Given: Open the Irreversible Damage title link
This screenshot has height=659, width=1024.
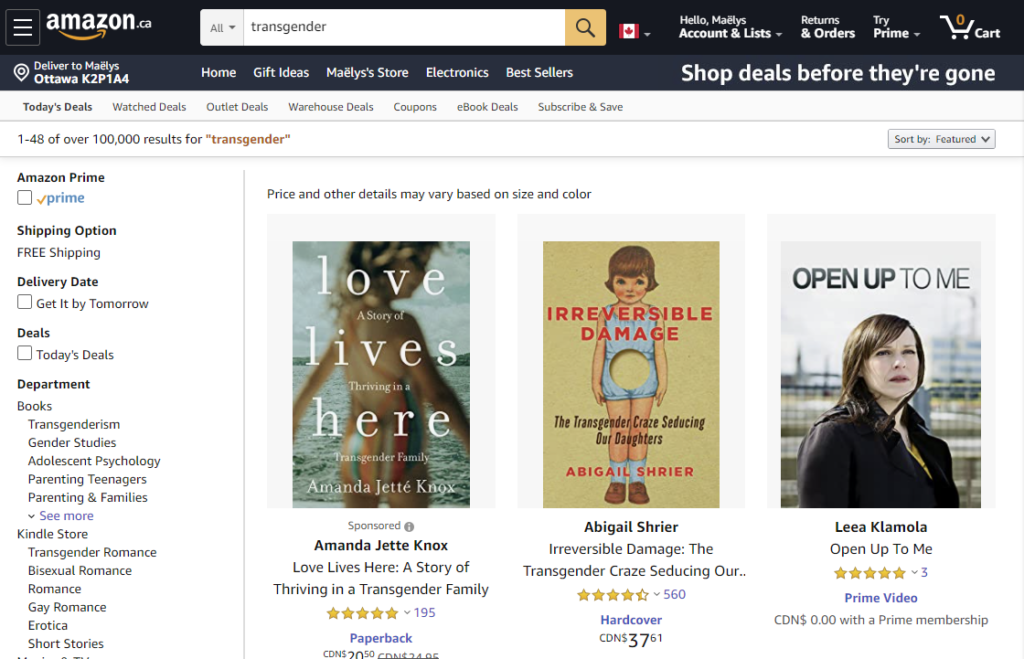Looking at the screenshot, I should (x=633, y=560).
